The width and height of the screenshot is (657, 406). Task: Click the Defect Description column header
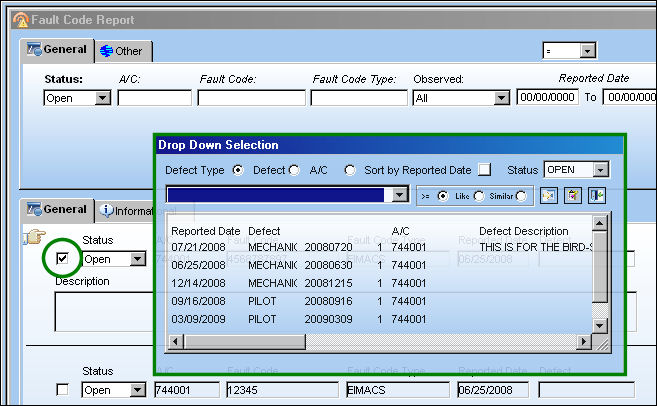tap(524, 231)
